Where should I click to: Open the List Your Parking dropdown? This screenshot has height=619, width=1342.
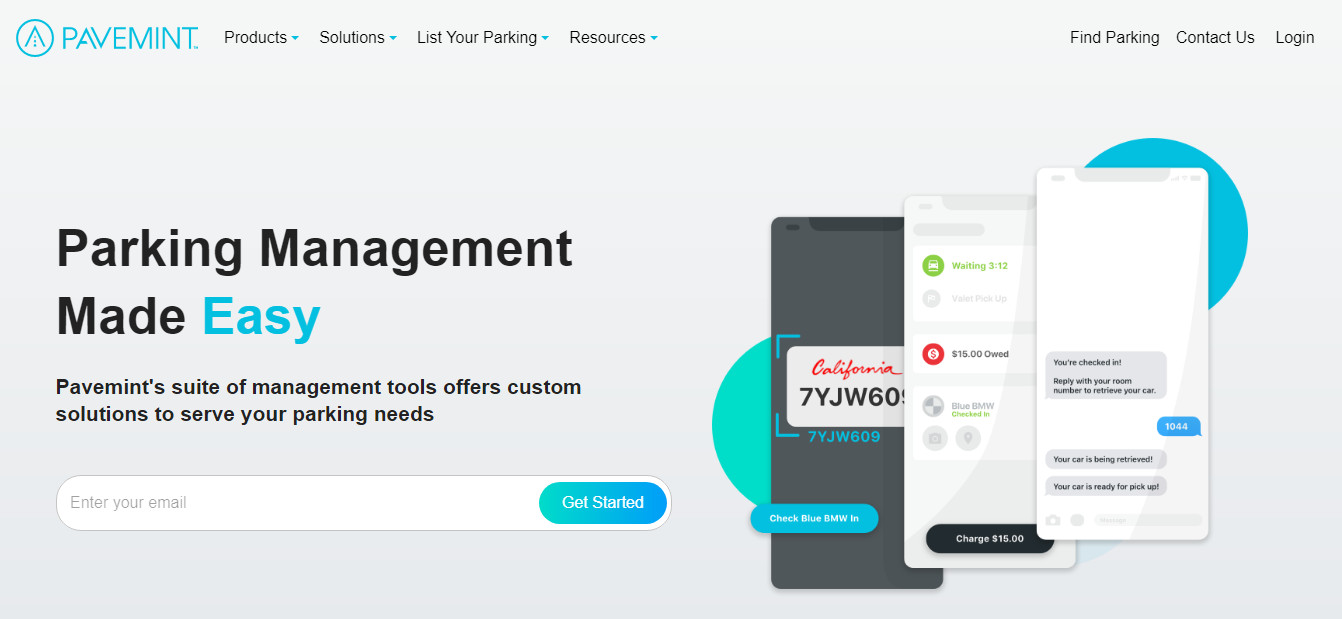coord(483,37)
